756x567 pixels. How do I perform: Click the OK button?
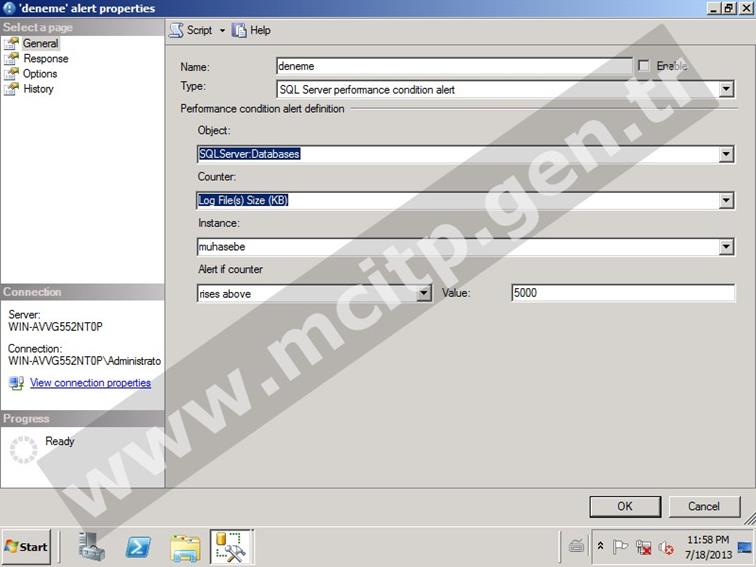[x=625, y=506]
